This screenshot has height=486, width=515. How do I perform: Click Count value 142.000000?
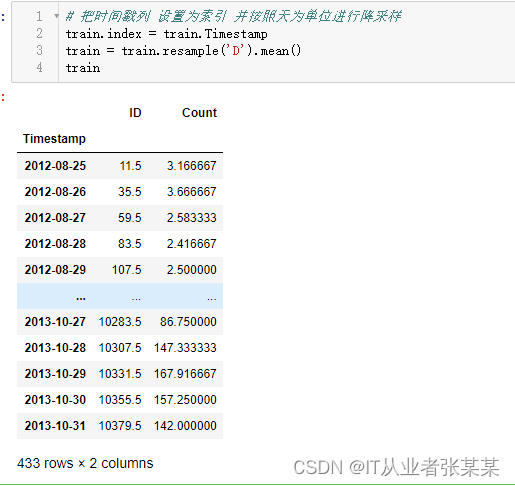click(x=185, y=426)
